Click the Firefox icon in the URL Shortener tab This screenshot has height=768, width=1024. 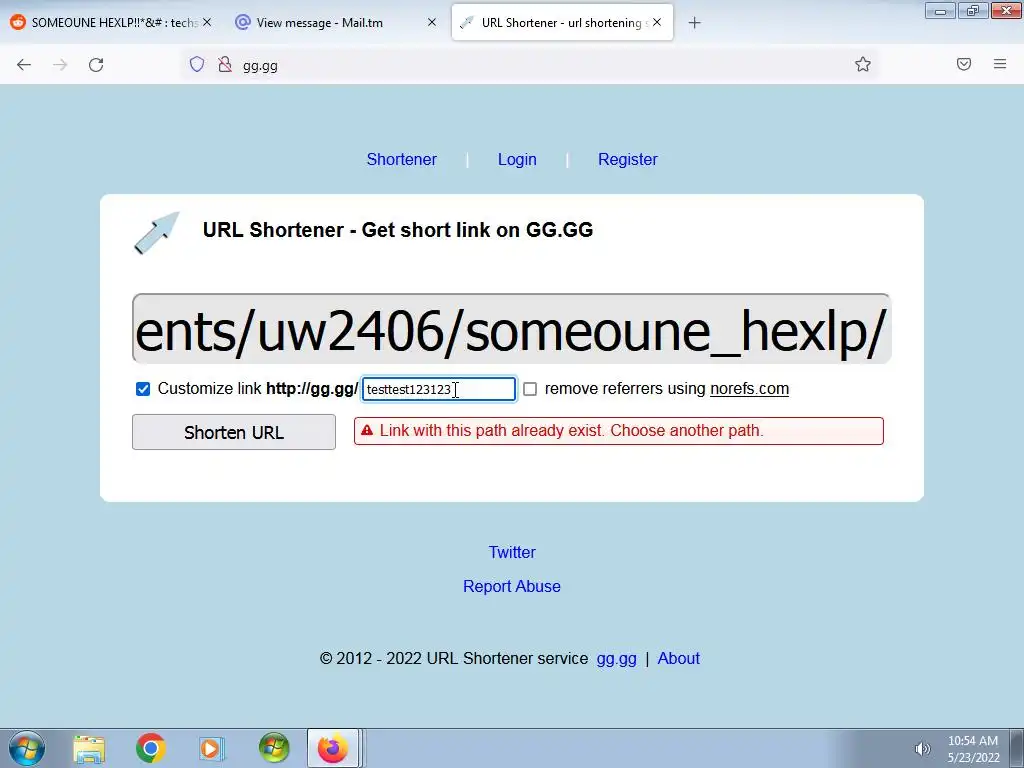coord(466,23)
